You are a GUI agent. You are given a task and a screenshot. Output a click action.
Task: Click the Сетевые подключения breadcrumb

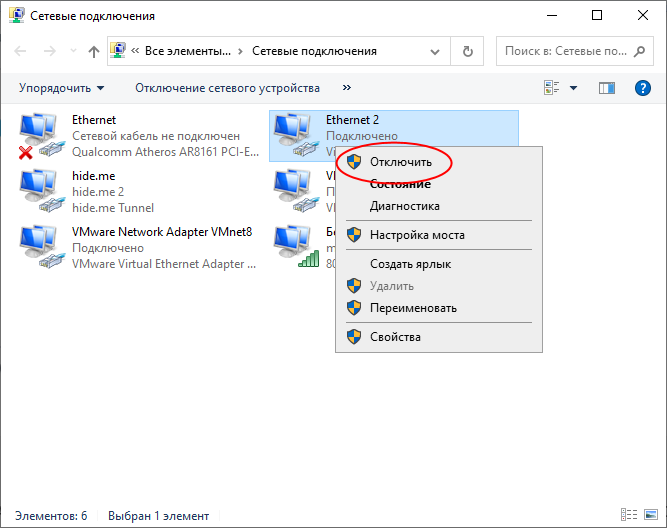(x=314, y=51)
